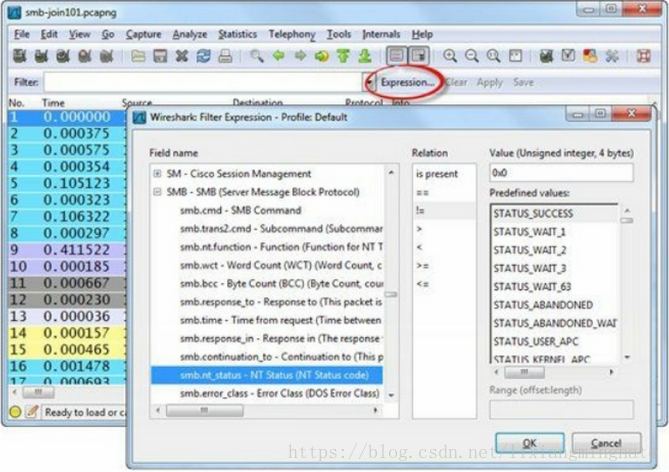Jump to last packet icon
669x472 pixels.
pyautogui.click(x=365, y=56)
